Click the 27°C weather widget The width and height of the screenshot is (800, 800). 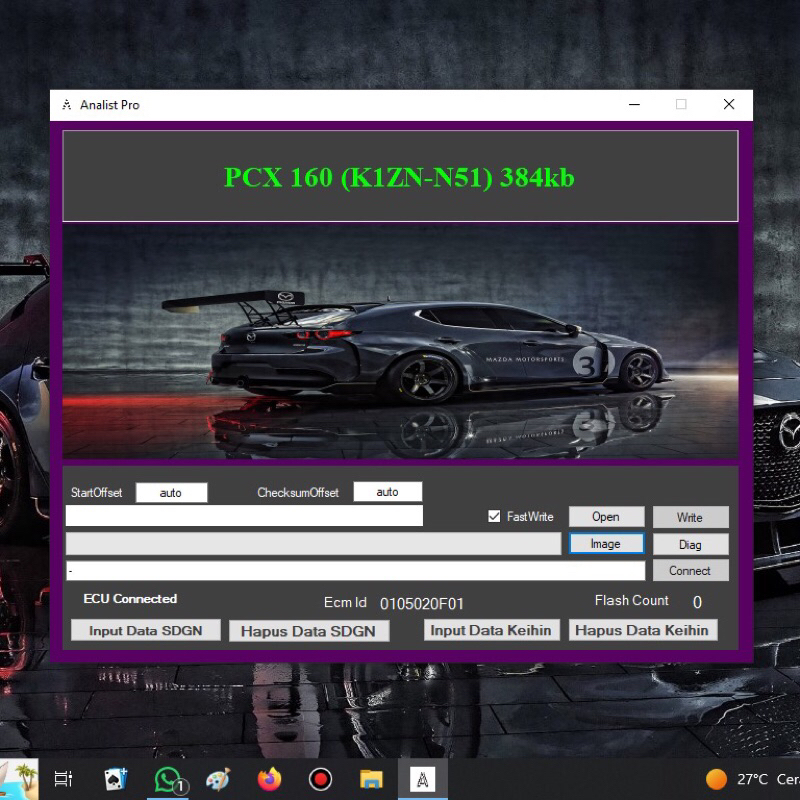pos(753,779)
